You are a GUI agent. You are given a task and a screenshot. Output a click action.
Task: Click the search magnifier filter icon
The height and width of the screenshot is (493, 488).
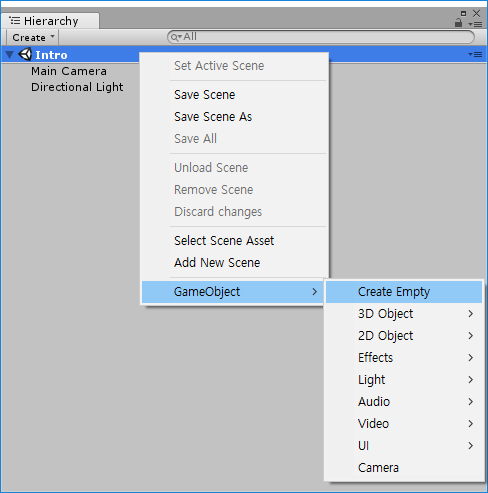pos(176,37)
